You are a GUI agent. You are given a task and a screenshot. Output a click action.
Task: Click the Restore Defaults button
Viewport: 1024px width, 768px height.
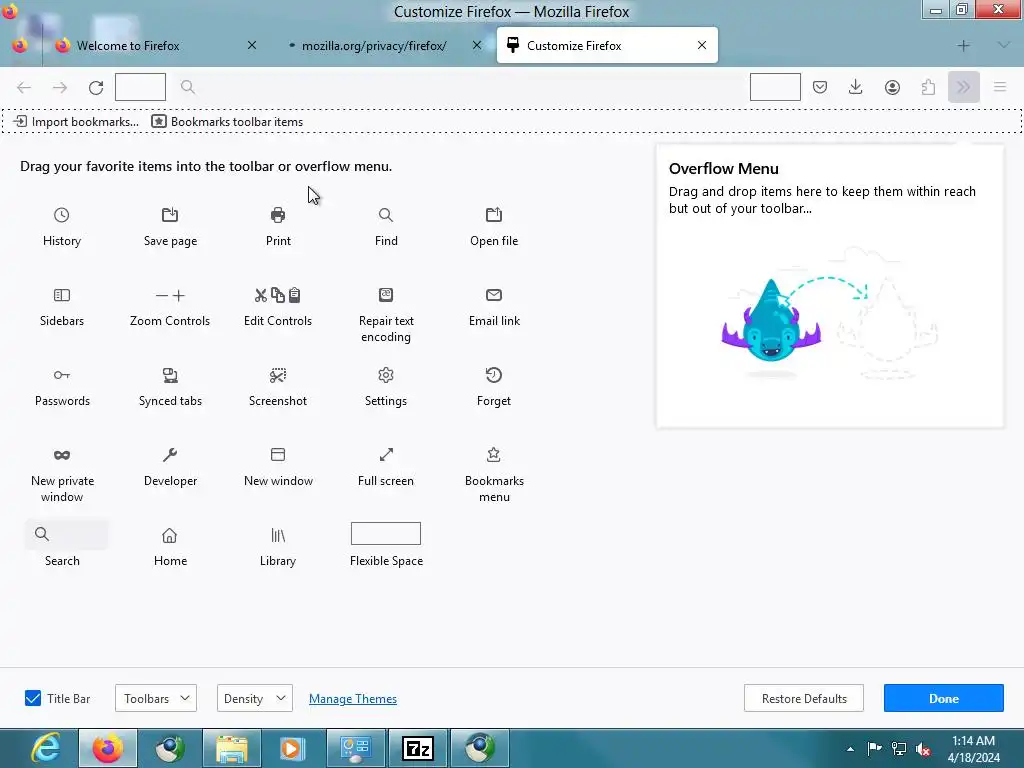click(803, 698)
